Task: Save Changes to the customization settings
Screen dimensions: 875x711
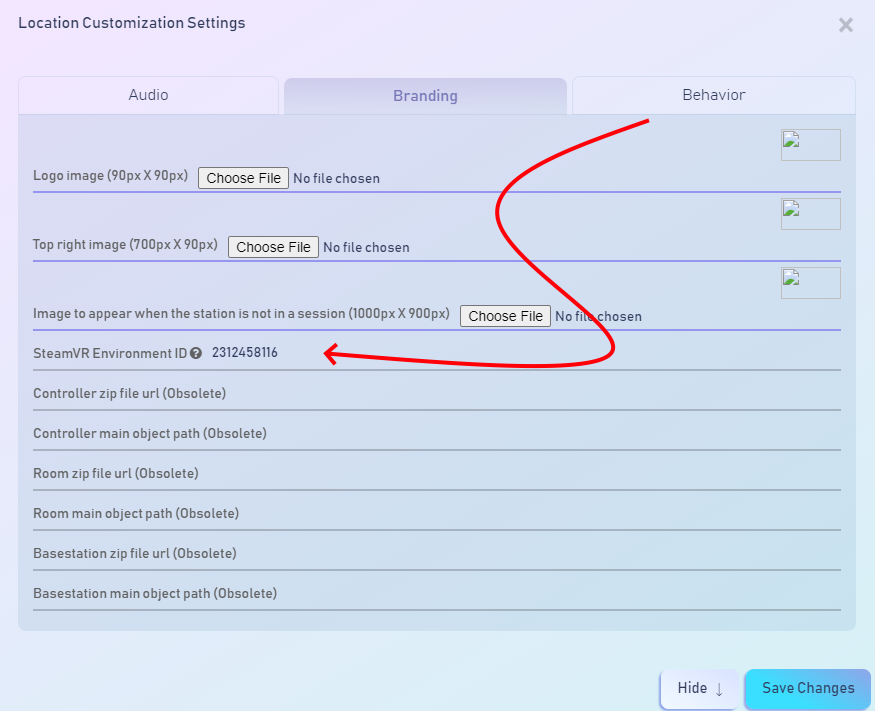Action: (x=807, y=688)
